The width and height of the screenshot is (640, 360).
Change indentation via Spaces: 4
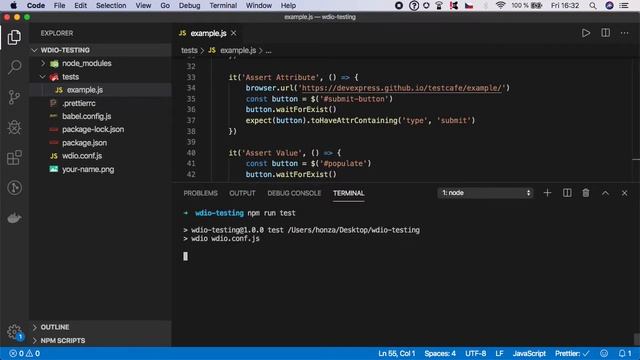[x=440, y=353]
